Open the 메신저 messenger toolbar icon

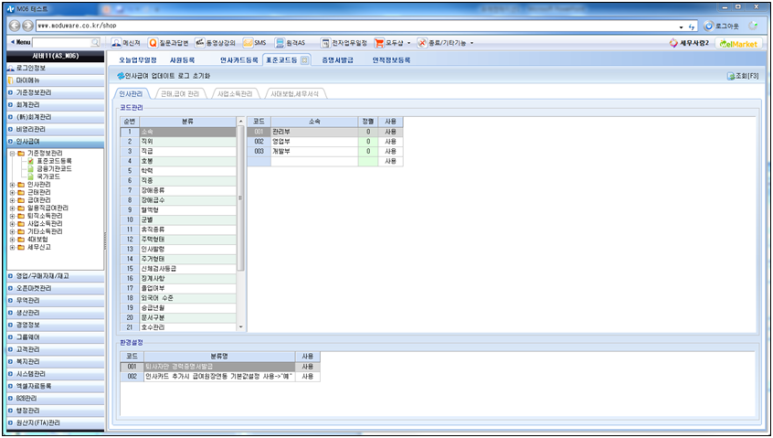[116, 43]
